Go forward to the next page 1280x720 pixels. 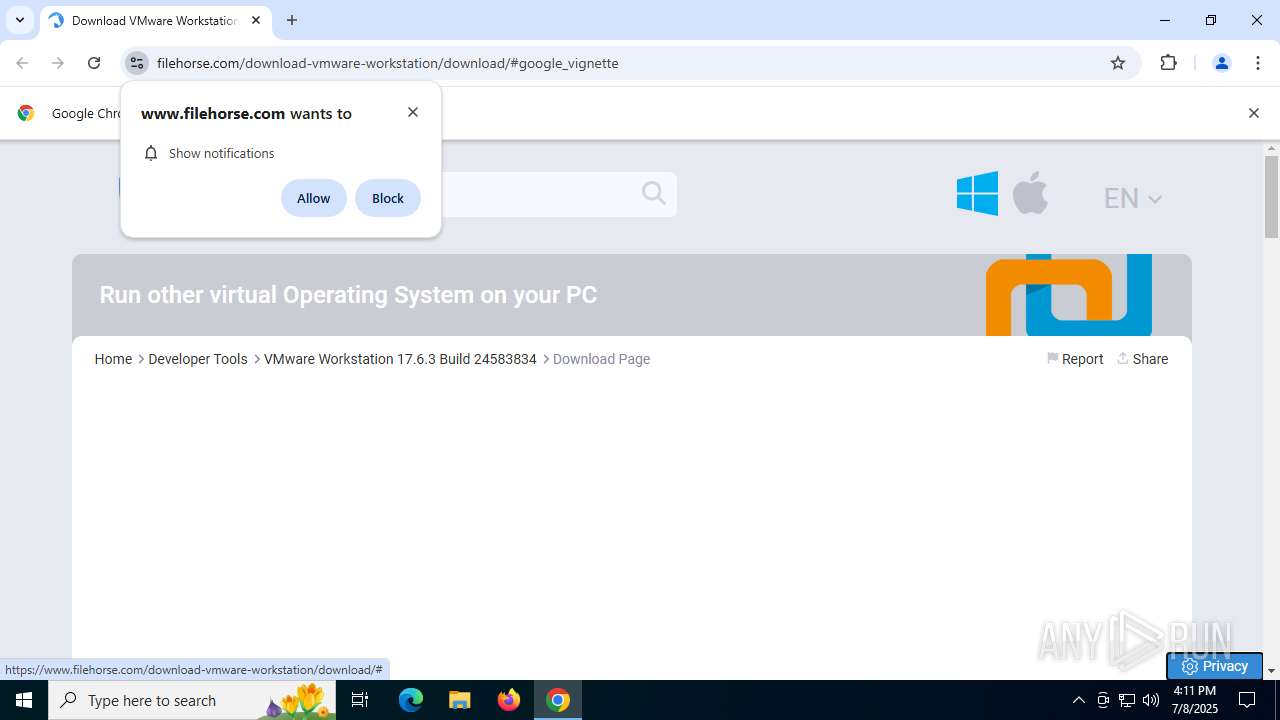(58, 63)
